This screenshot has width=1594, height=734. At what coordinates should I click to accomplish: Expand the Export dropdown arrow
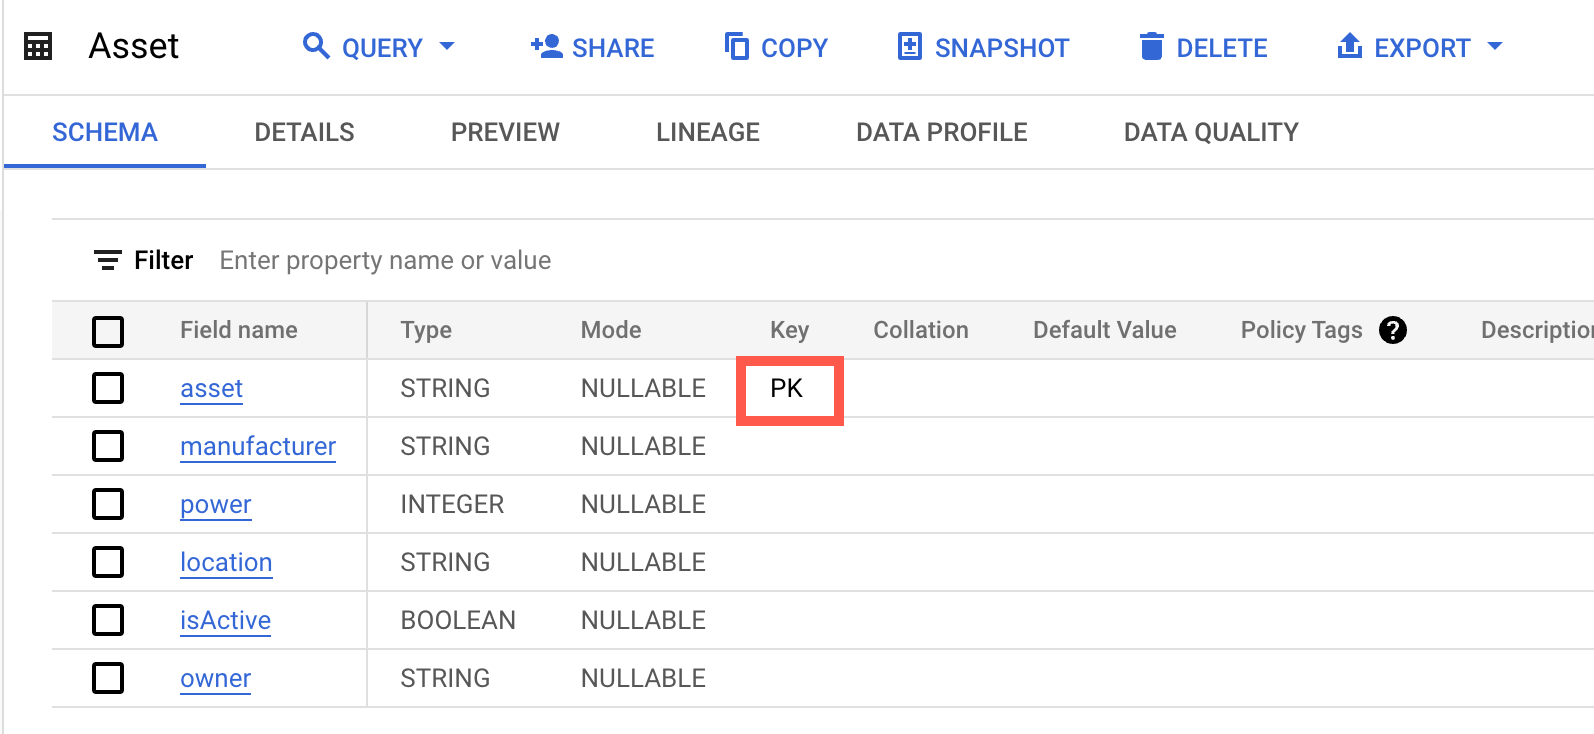[x=1495, y=46]
